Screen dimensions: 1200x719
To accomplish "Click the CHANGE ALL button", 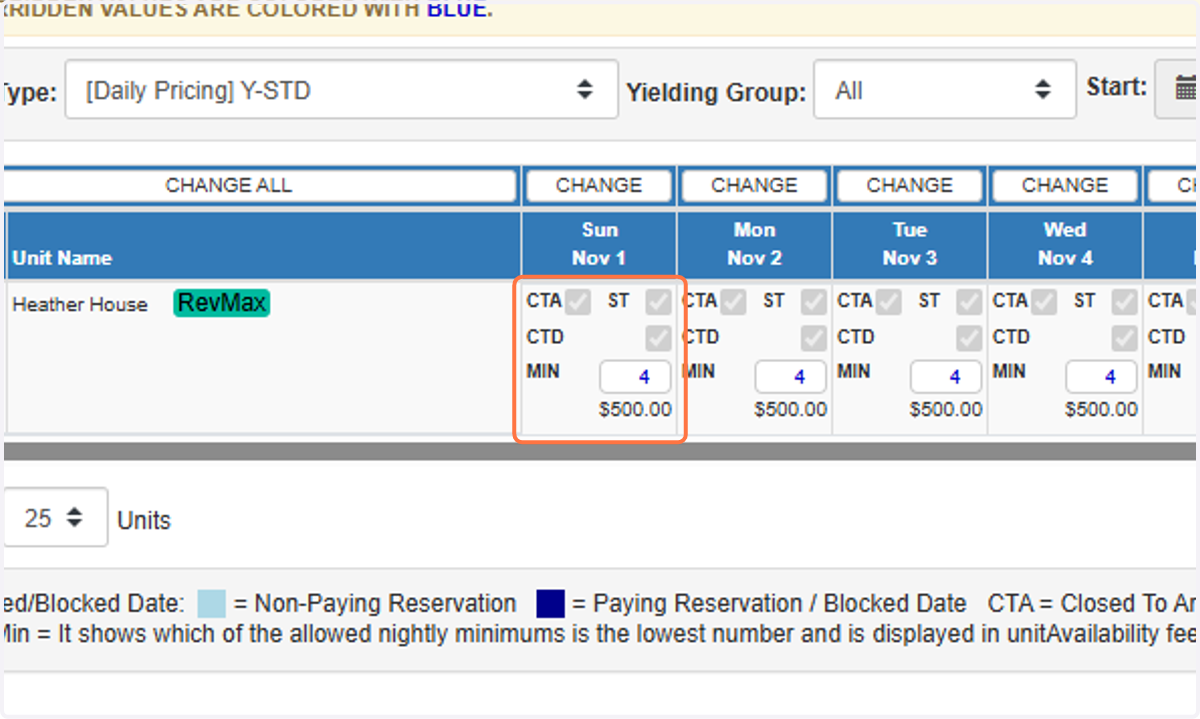I will coord(259,185).
